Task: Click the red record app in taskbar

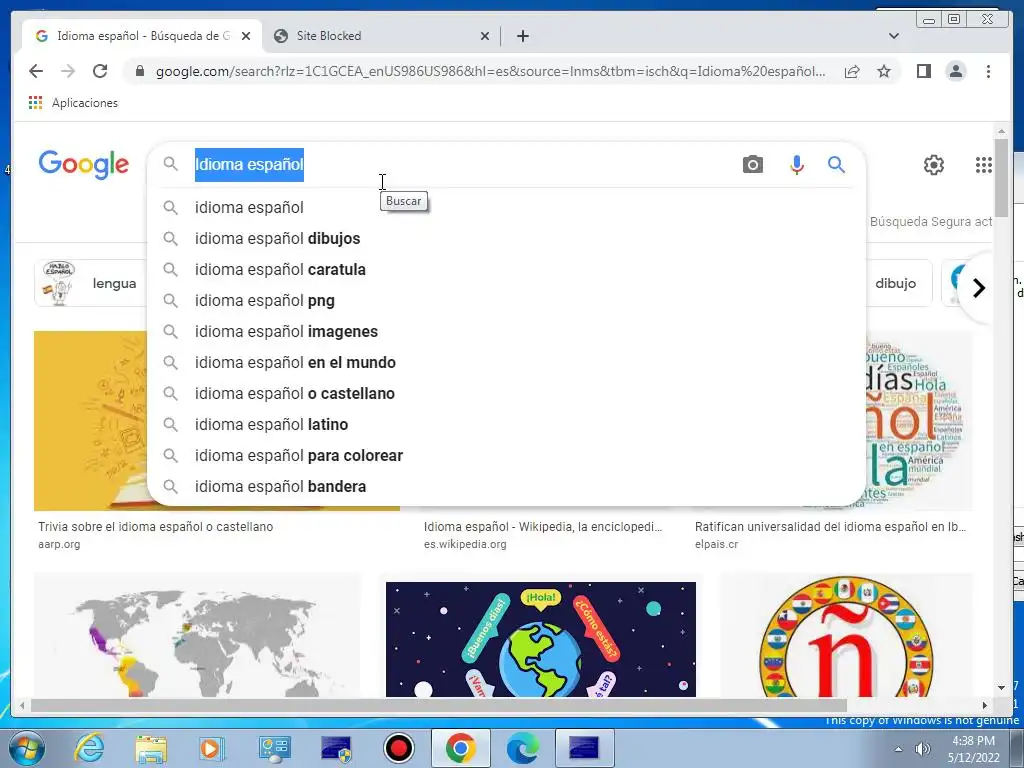Action: click(x=398, y=748)
